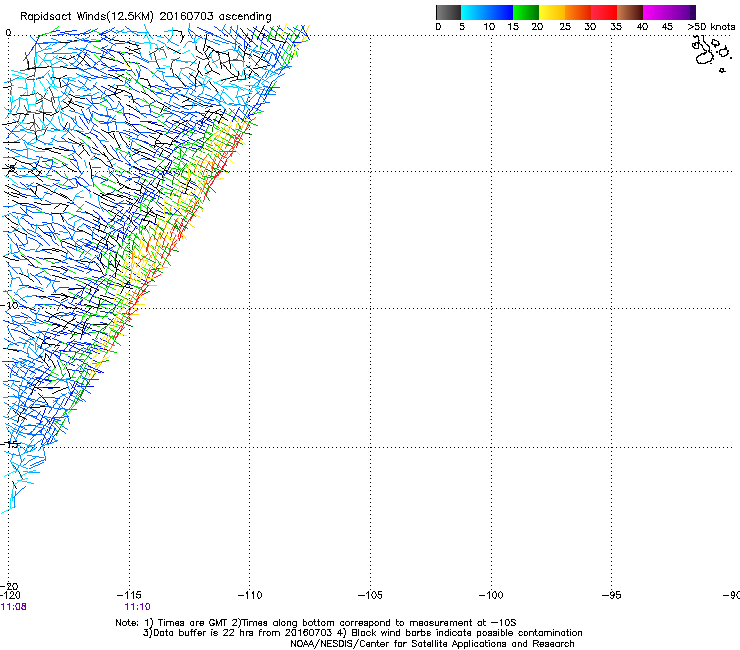
Task: Click the -100 longitude axis label
Action: coord(491,595)
